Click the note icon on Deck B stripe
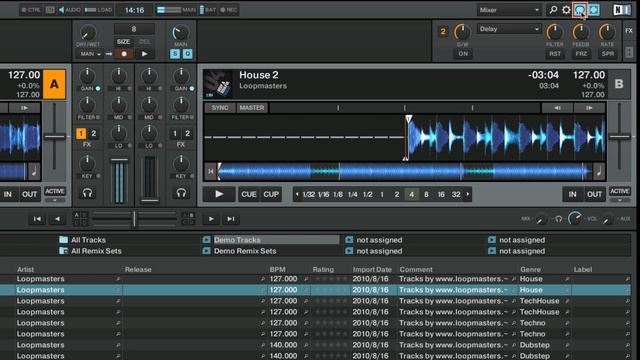Viewport: 640px width, 360px height. (599, 172)
